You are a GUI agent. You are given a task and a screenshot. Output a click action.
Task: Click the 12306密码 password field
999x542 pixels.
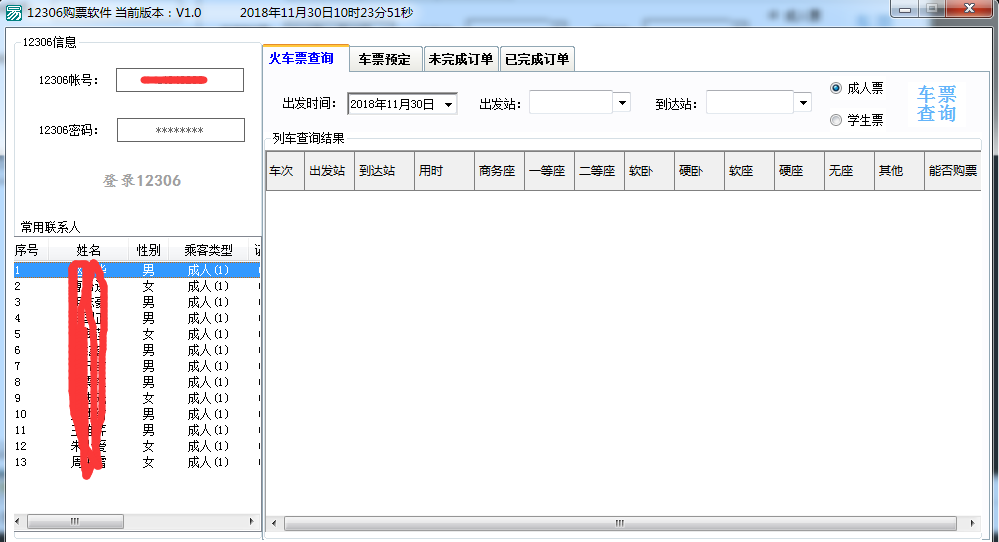[180, 130]
